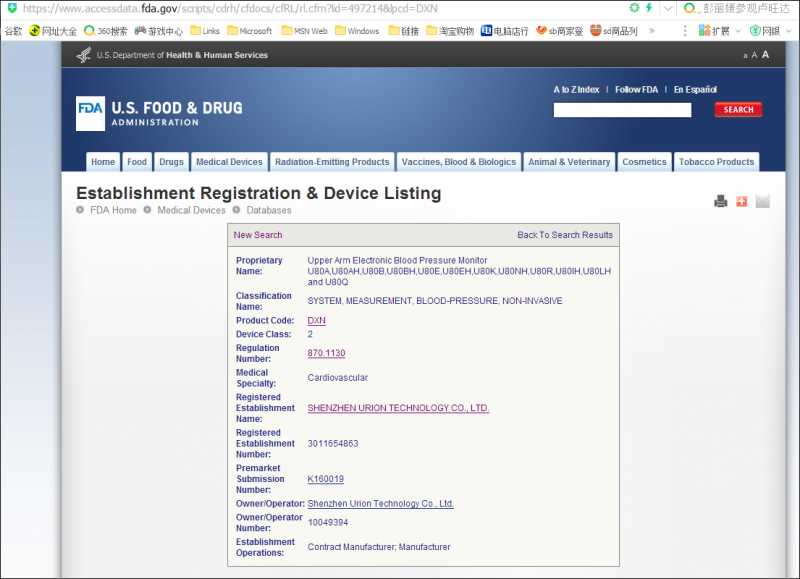Click the lightning speed-mode icon
Screen dimensions: 800x579
pyautogui.click(x=649, y=8)
